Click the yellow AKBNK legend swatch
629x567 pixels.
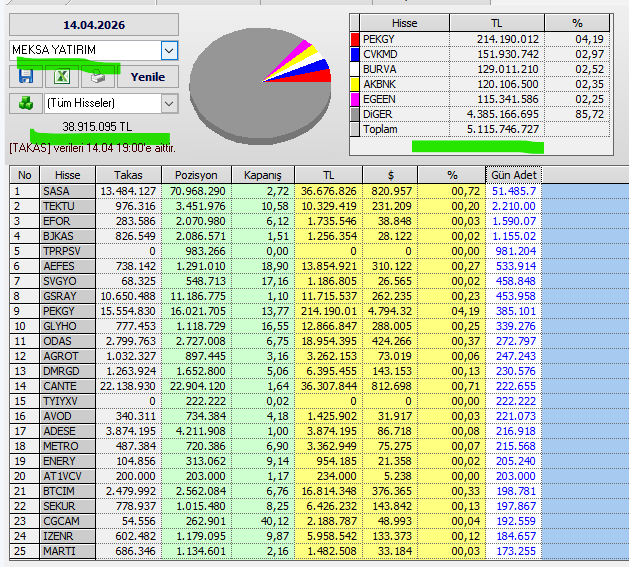pyautogui.click(x=355, y=84)
